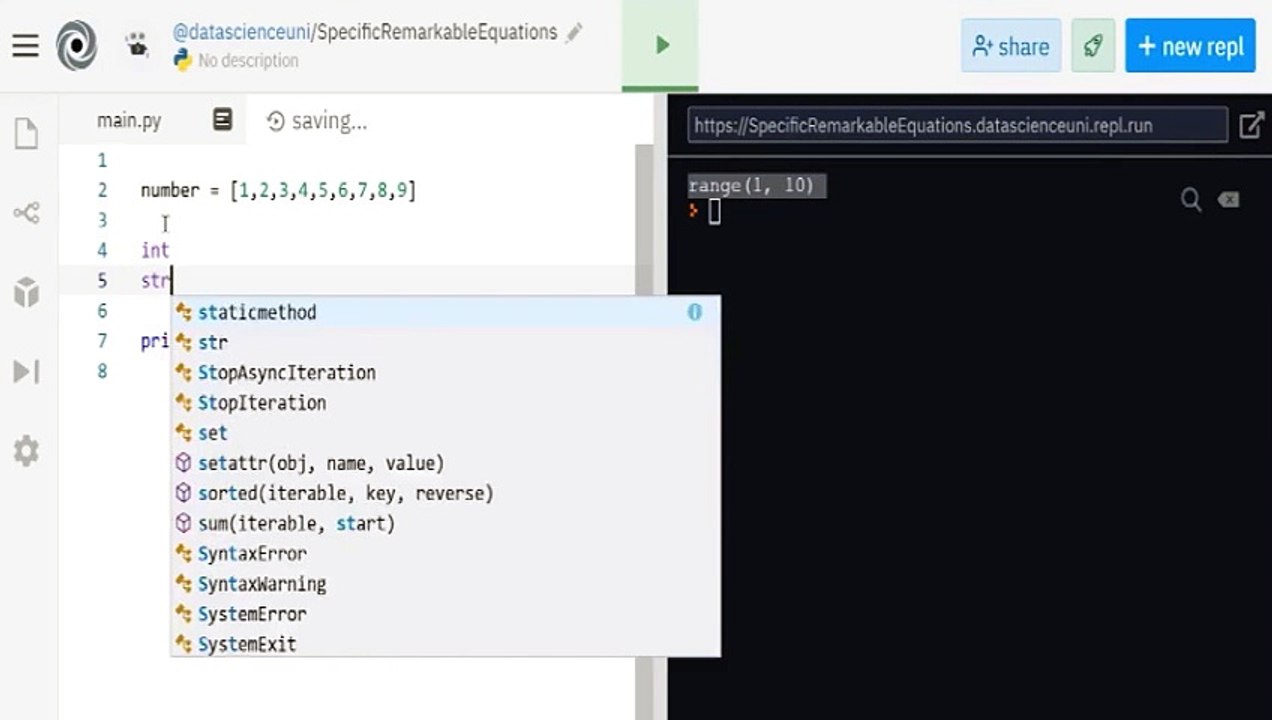Click the file format icon beside main.py
This screenshot has width=1272, height=720.
[x=223, y=120]
